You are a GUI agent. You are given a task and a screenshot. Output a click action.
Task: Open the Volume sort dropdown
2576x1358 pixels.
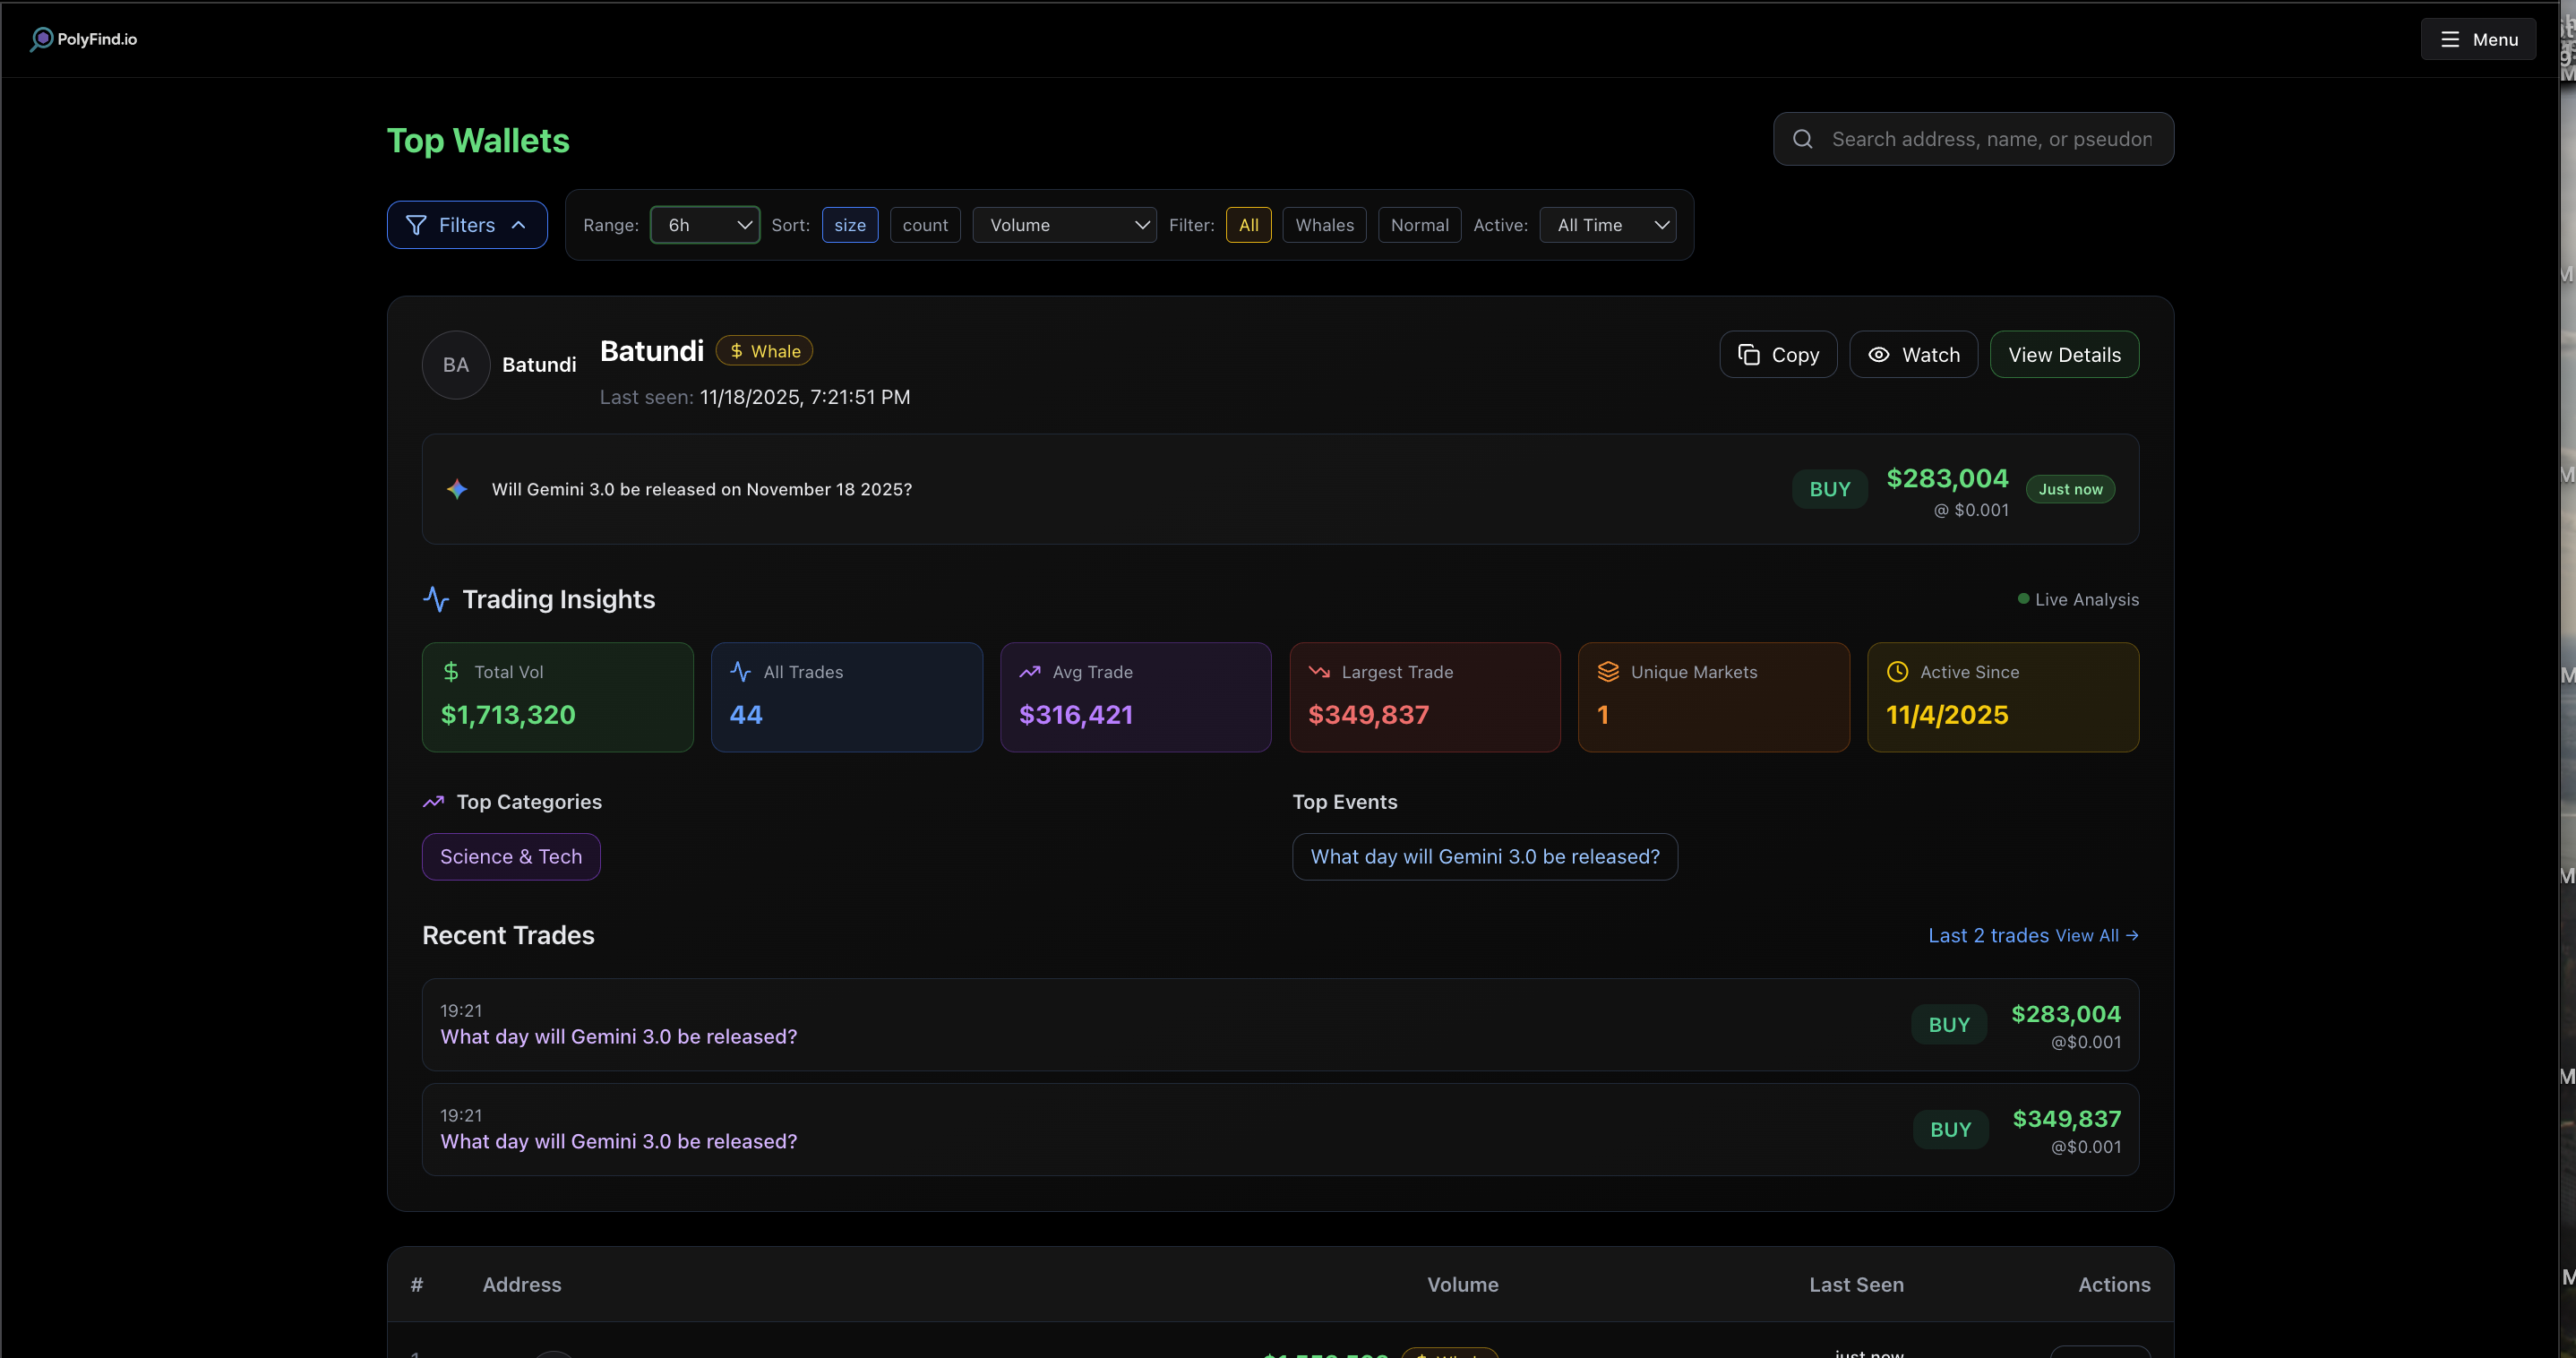pyautogui.click(x=1063, y=225)
